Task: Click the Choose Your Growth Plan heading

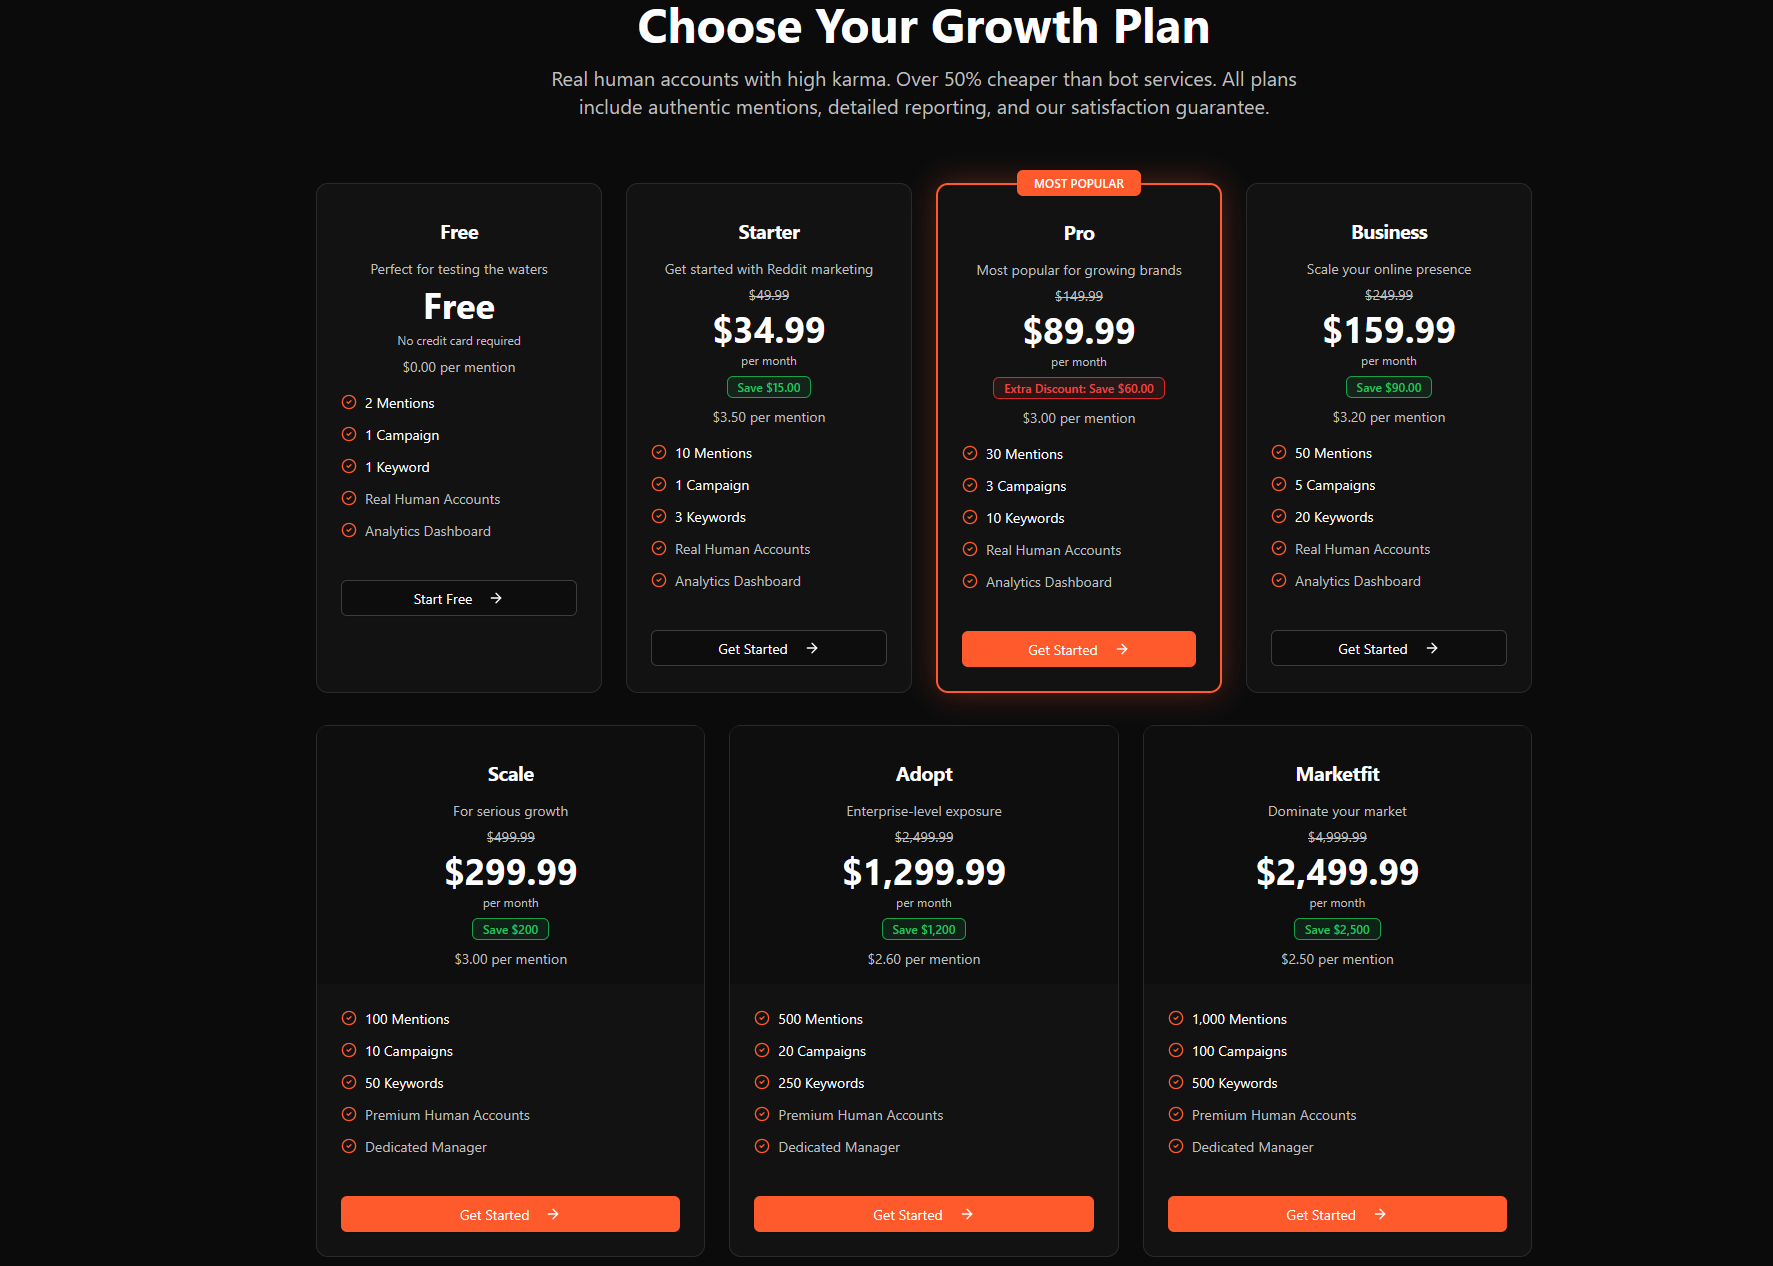Action: point(923,27)
